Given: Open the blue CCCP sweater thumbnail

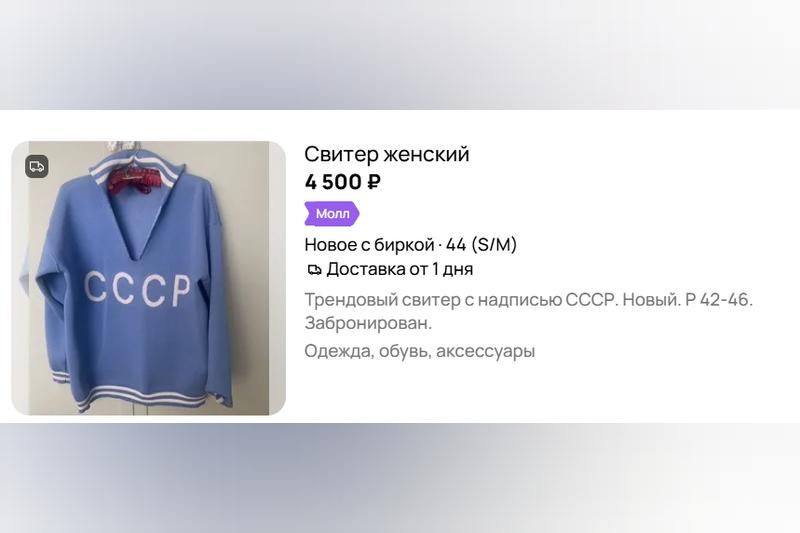Looking at the screenshot, I should pos(148,278).
